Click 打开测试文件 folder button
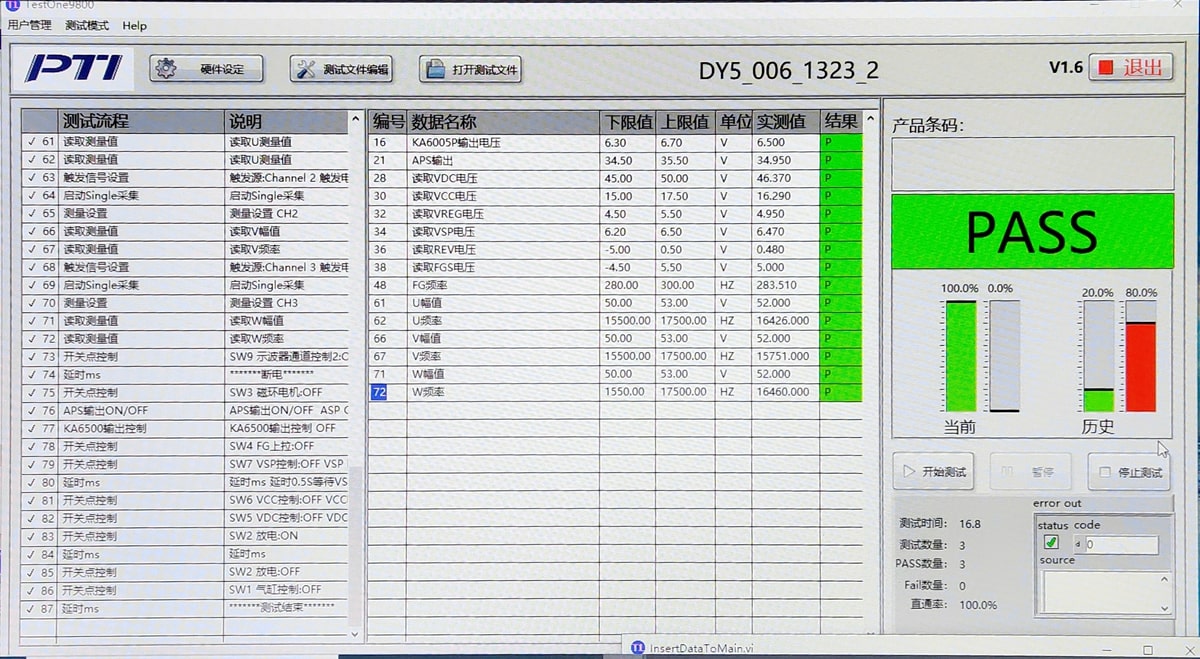 click(x=471, y=69)
